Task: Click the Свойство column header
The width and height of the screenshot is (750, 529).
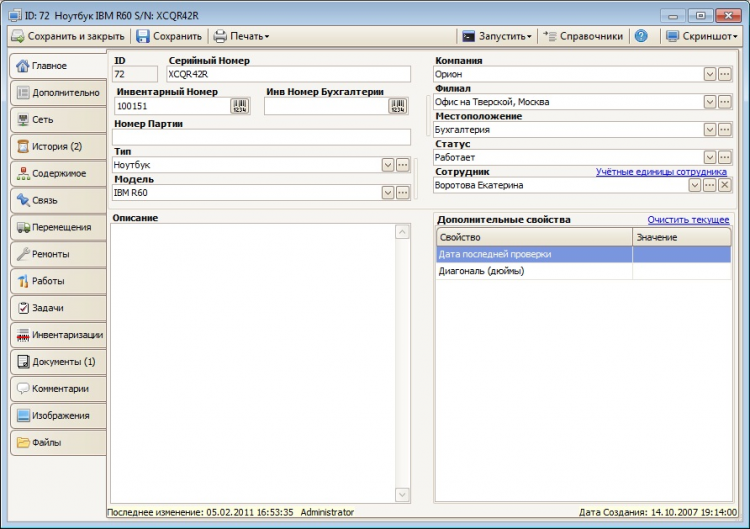Action: [x=534, y=237]
